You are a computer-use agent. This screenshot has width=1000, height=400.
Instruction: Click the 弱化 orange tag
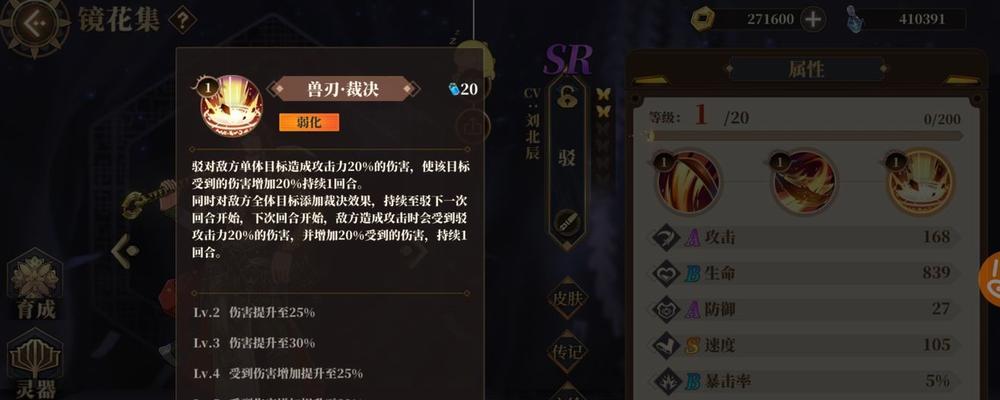[309, 122]
